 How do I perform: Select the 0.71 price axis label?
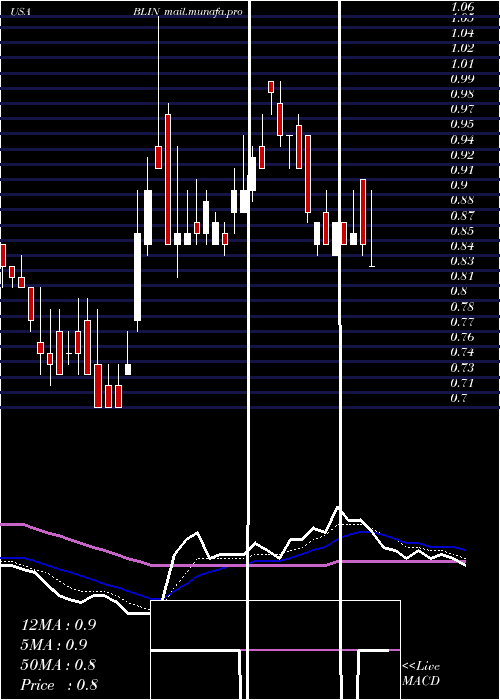pyautogui.click(x=462, y=383)
